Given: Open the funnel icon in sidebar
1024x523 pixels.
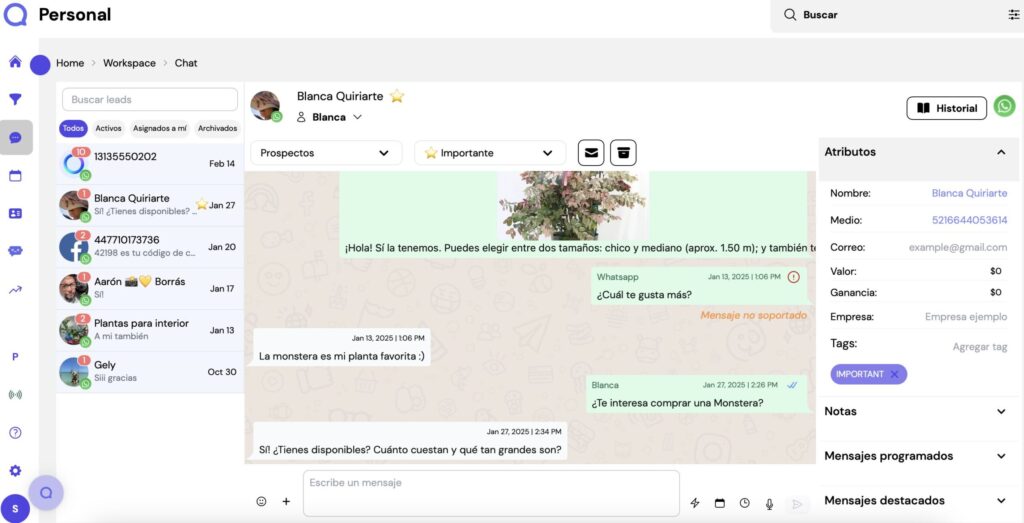Looking at the screenshot, I should (x=15, y=99).
